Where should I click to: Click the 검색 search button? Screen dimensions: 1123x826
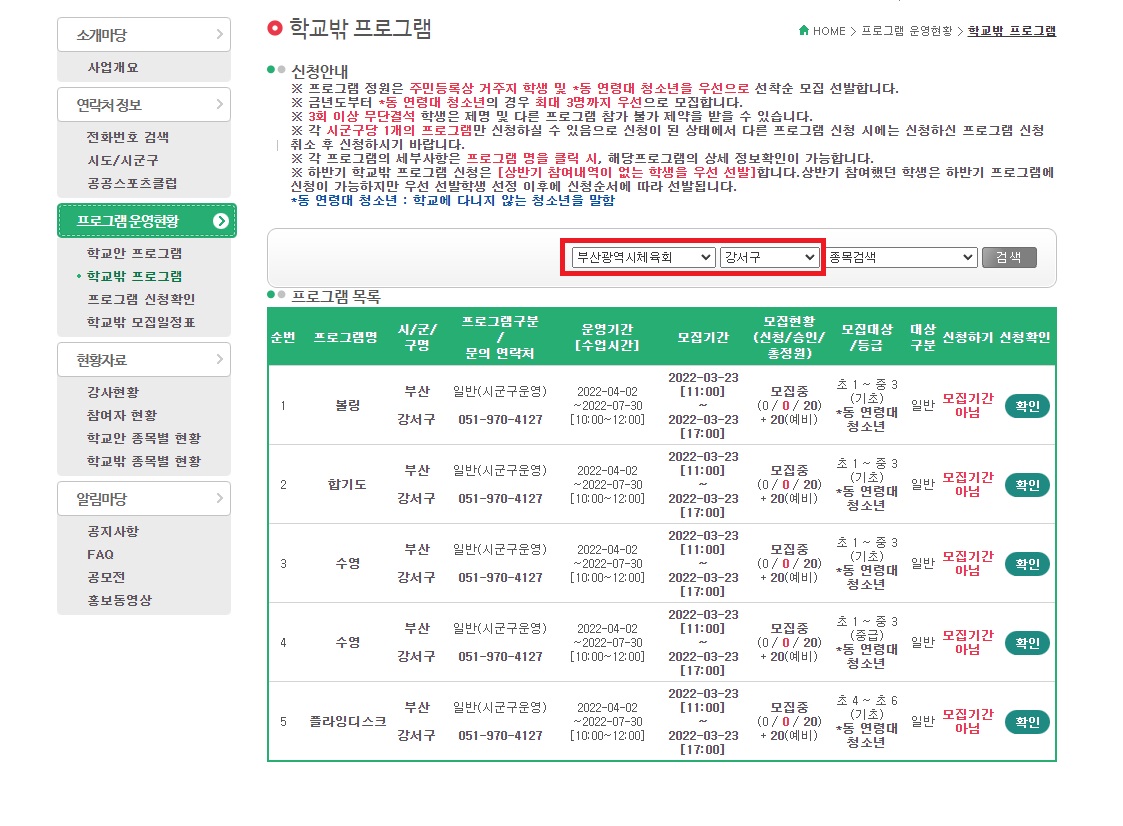pyautogui.click(x=1009, y=257)
